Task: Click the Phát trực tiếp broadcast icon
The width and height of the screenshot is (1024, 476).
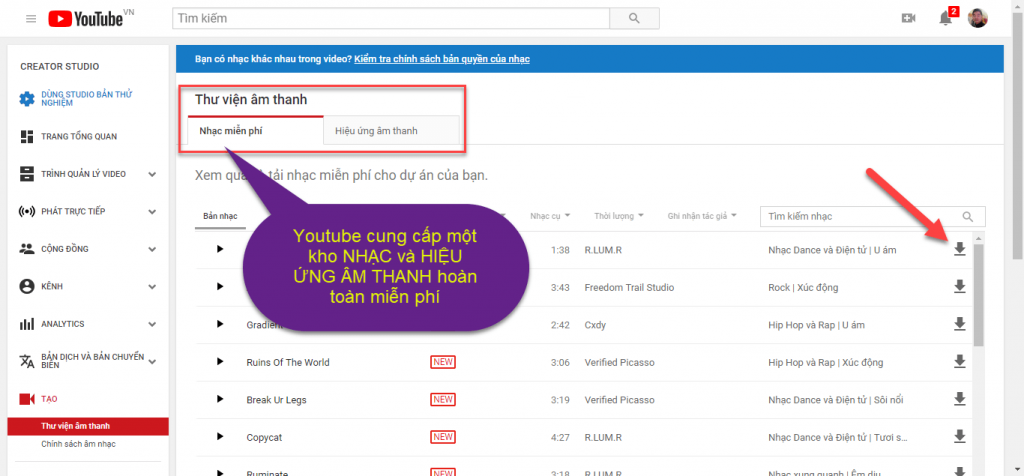Action: point(27,212)
